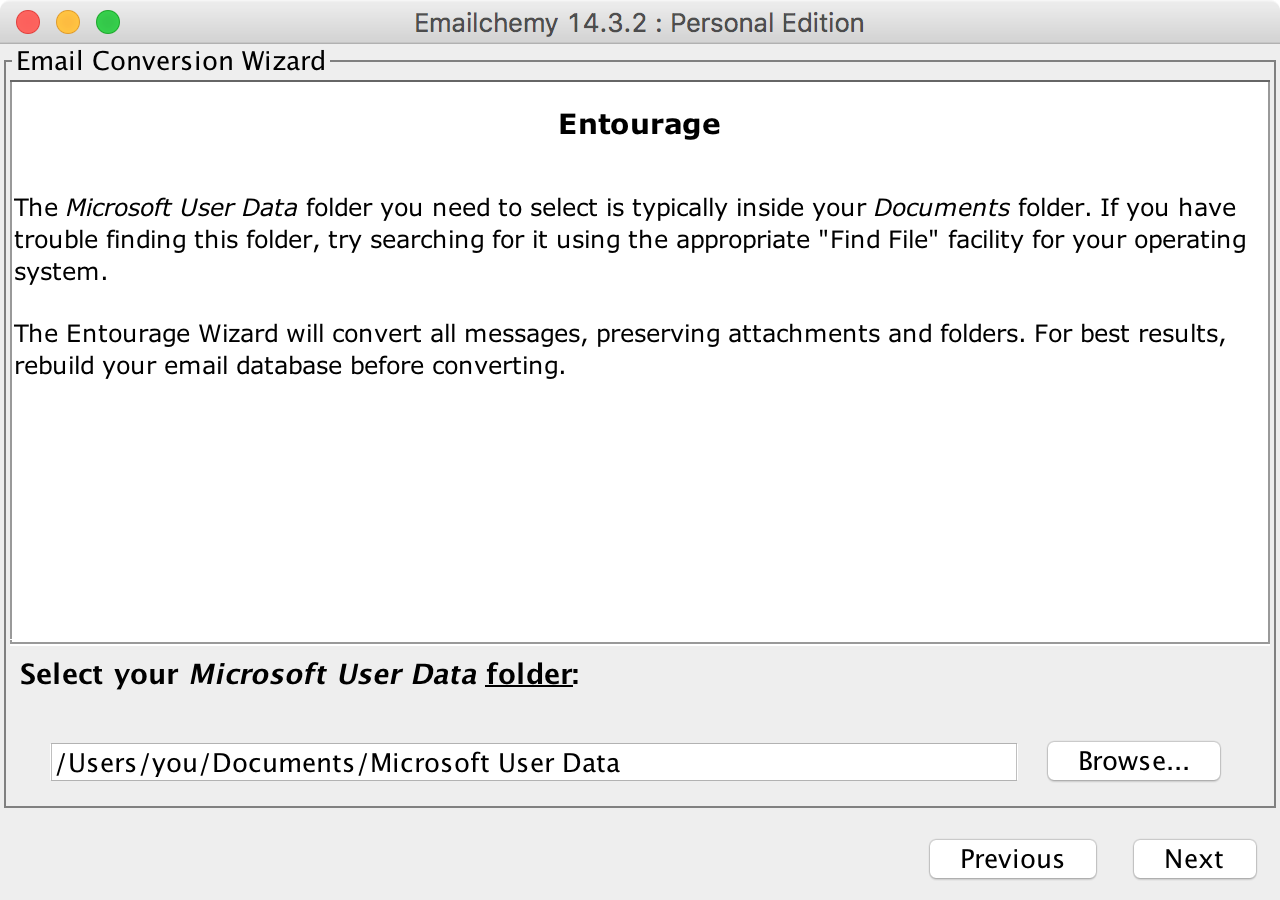Click the Emailchemy 14.3.2 window title
This screenshot has height=900, width=1280.
coord(639,23)
